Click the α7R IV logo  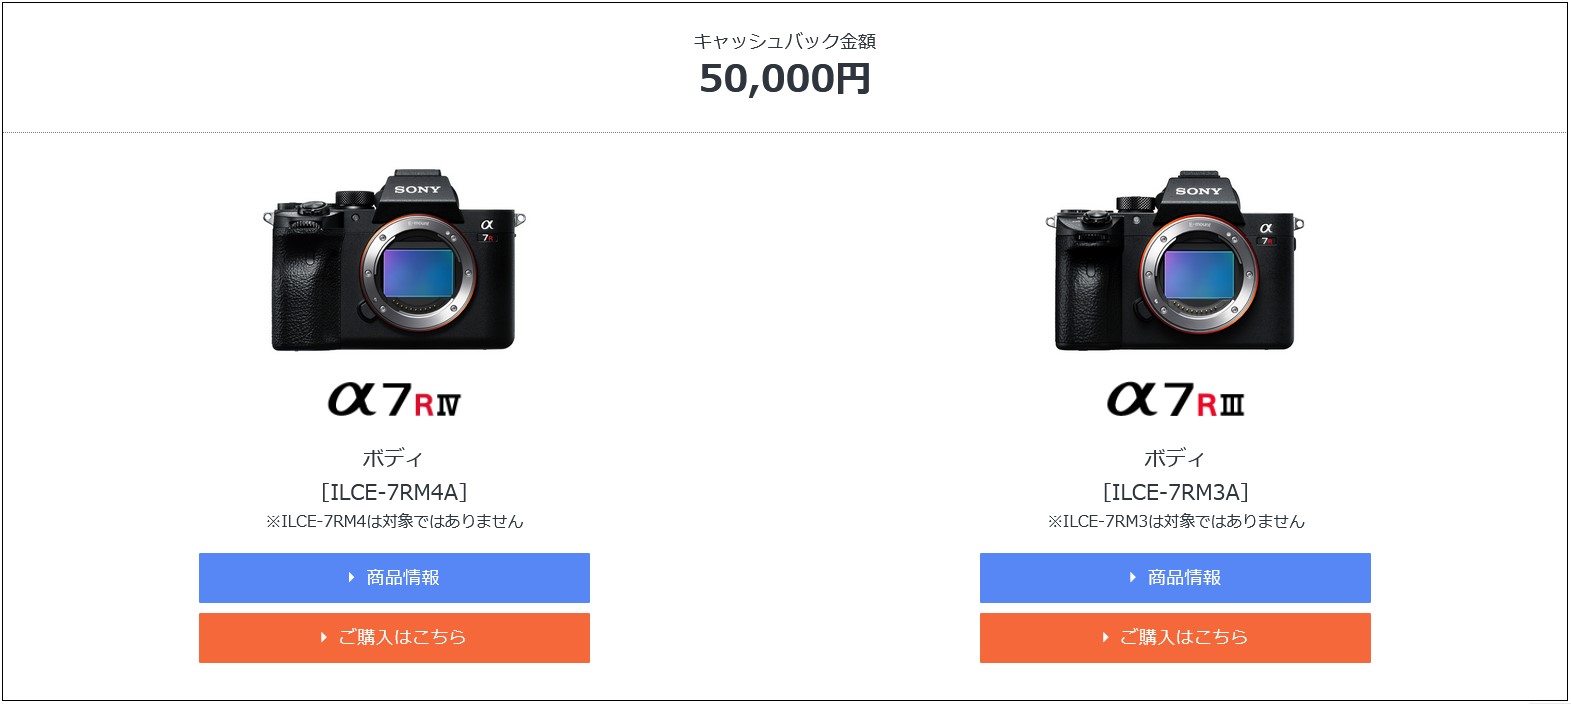pyautogui.click(x=394, y=399)
